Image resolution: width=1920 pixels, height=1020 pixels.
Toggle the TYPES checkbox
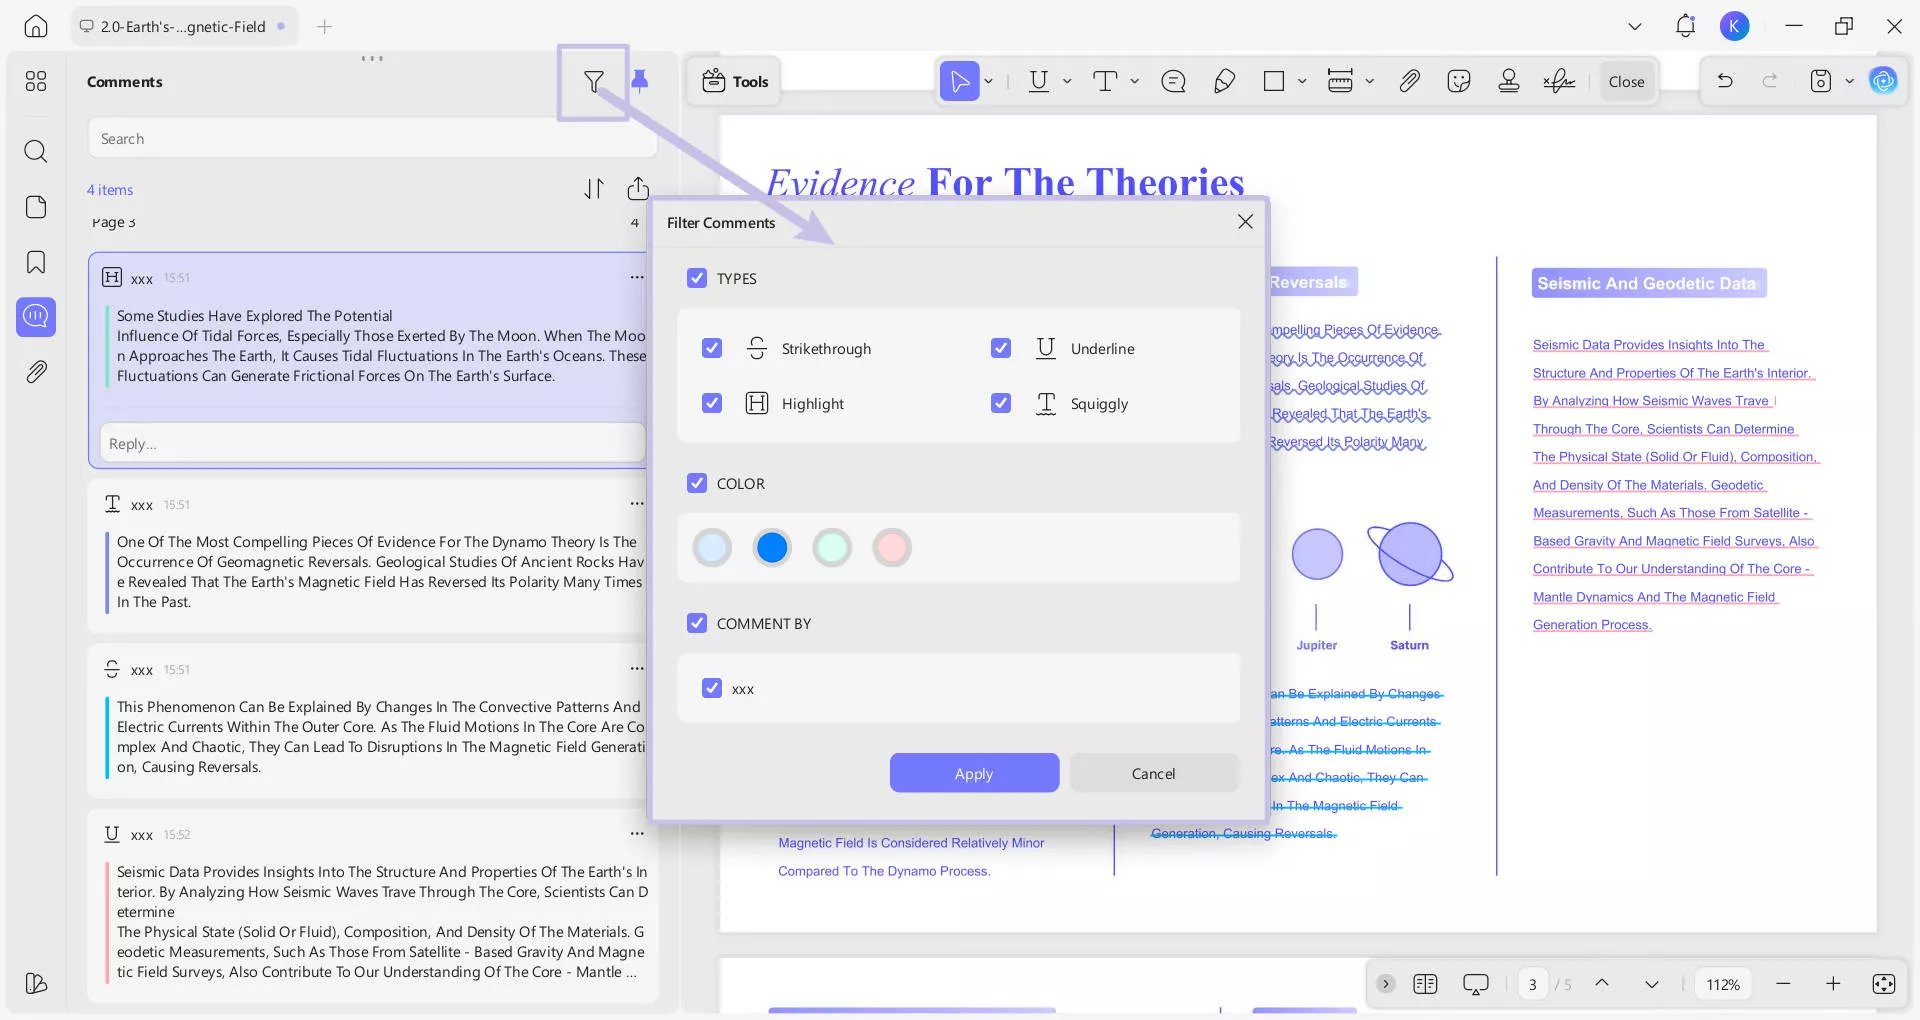pyautogui.click(x=697, y=278)
